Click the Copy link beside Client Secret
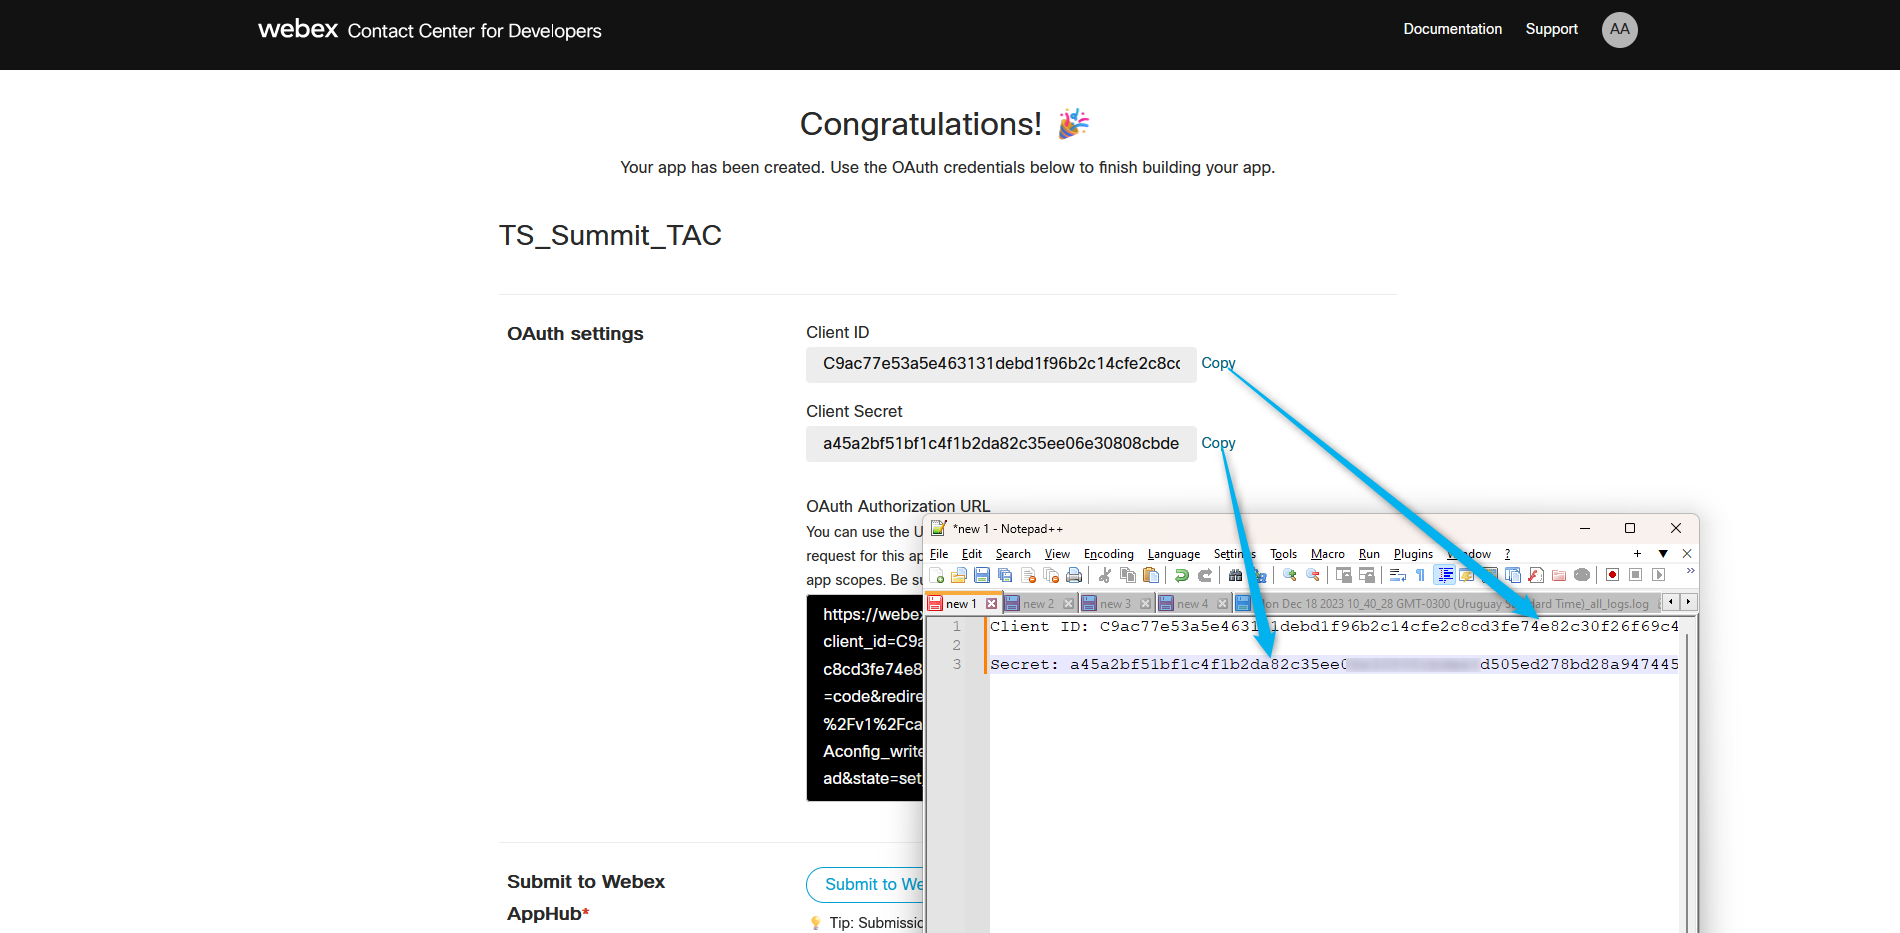The image size is (1900, 933). 1218,443
